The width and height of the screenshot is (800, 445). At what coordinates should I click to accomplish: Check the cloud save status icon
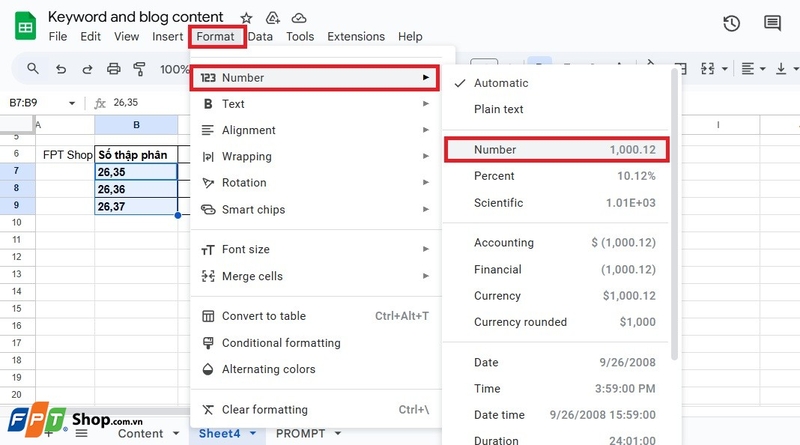[x=299, y=18]
